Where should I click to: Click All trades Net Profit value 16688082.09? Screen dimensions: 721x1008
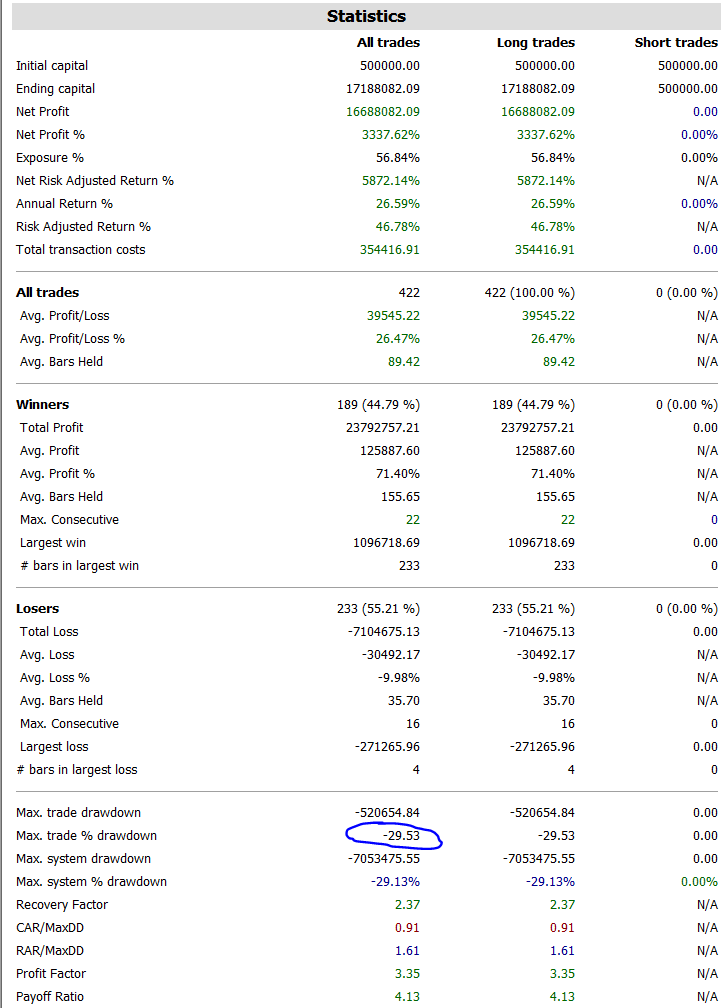coord(383,111)
